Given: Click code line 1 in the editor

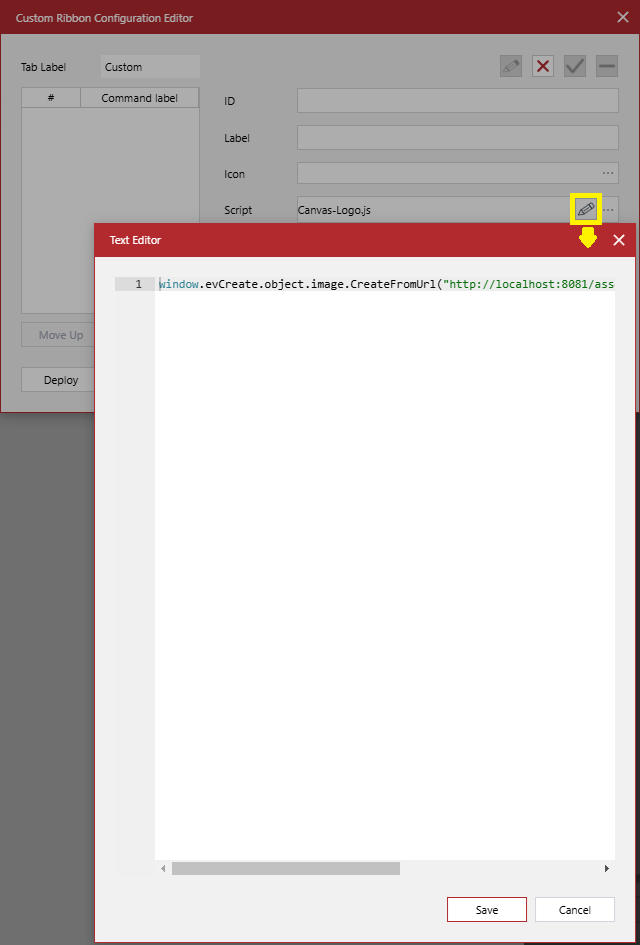Looking at the screenshot, I should point(385,284).
